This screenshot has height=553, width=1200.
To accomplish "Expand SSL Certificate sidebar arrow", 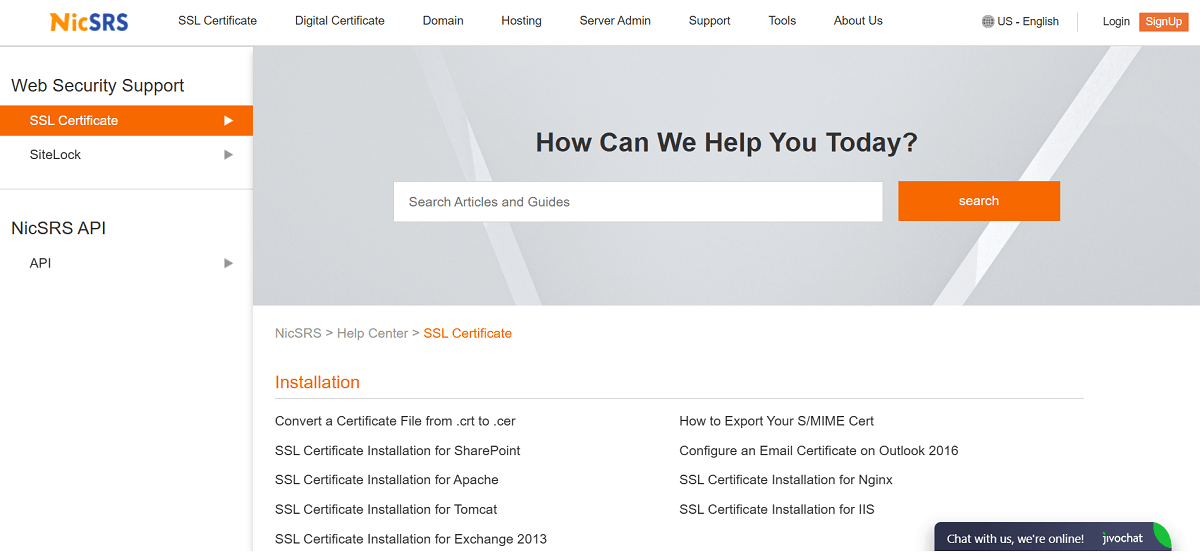I will click(x=229, y=121).
